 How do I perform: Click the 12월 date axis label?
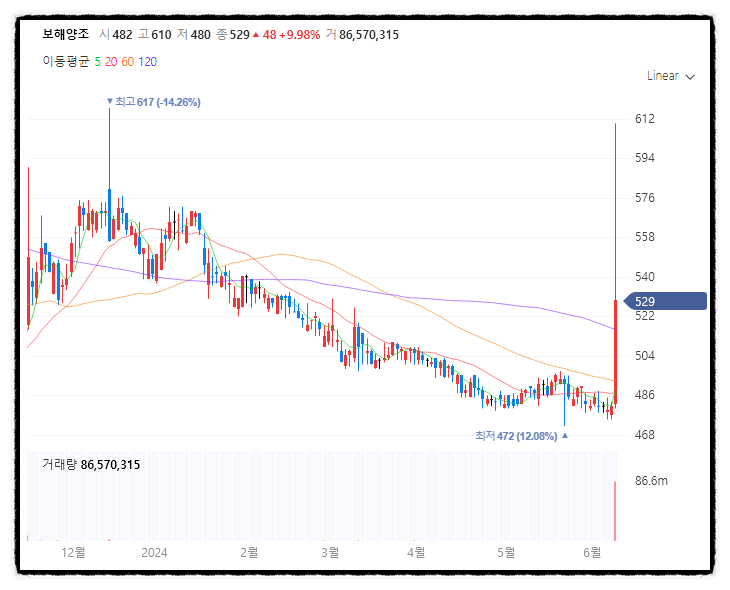point(73,552)
